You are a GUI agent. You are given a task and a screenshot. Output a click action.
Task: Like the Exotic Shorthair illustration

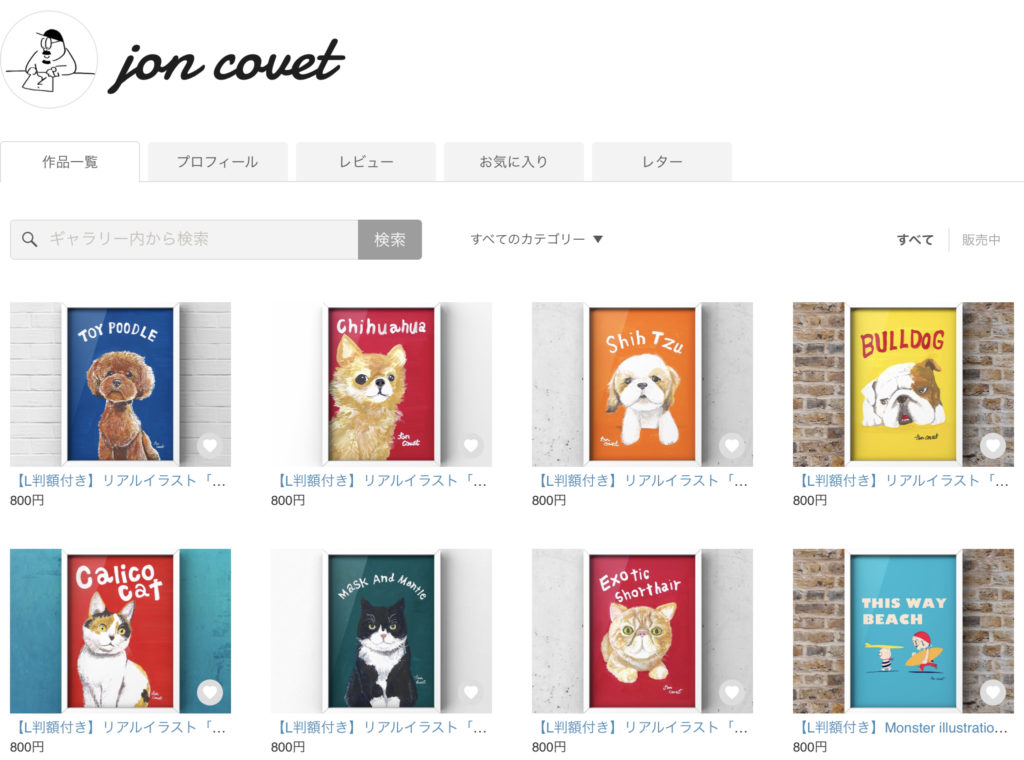point(731,692)
